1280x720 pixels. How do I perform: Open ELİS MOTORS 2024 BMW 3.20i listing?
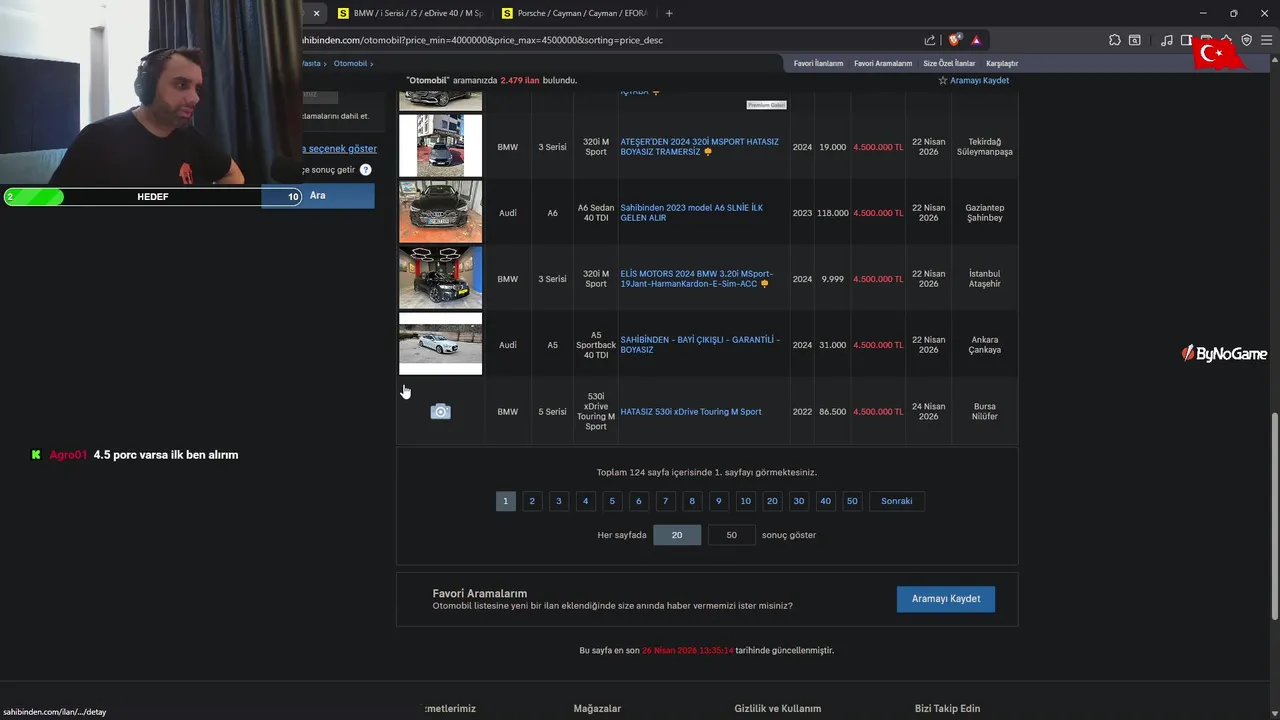tap(696, 279)
